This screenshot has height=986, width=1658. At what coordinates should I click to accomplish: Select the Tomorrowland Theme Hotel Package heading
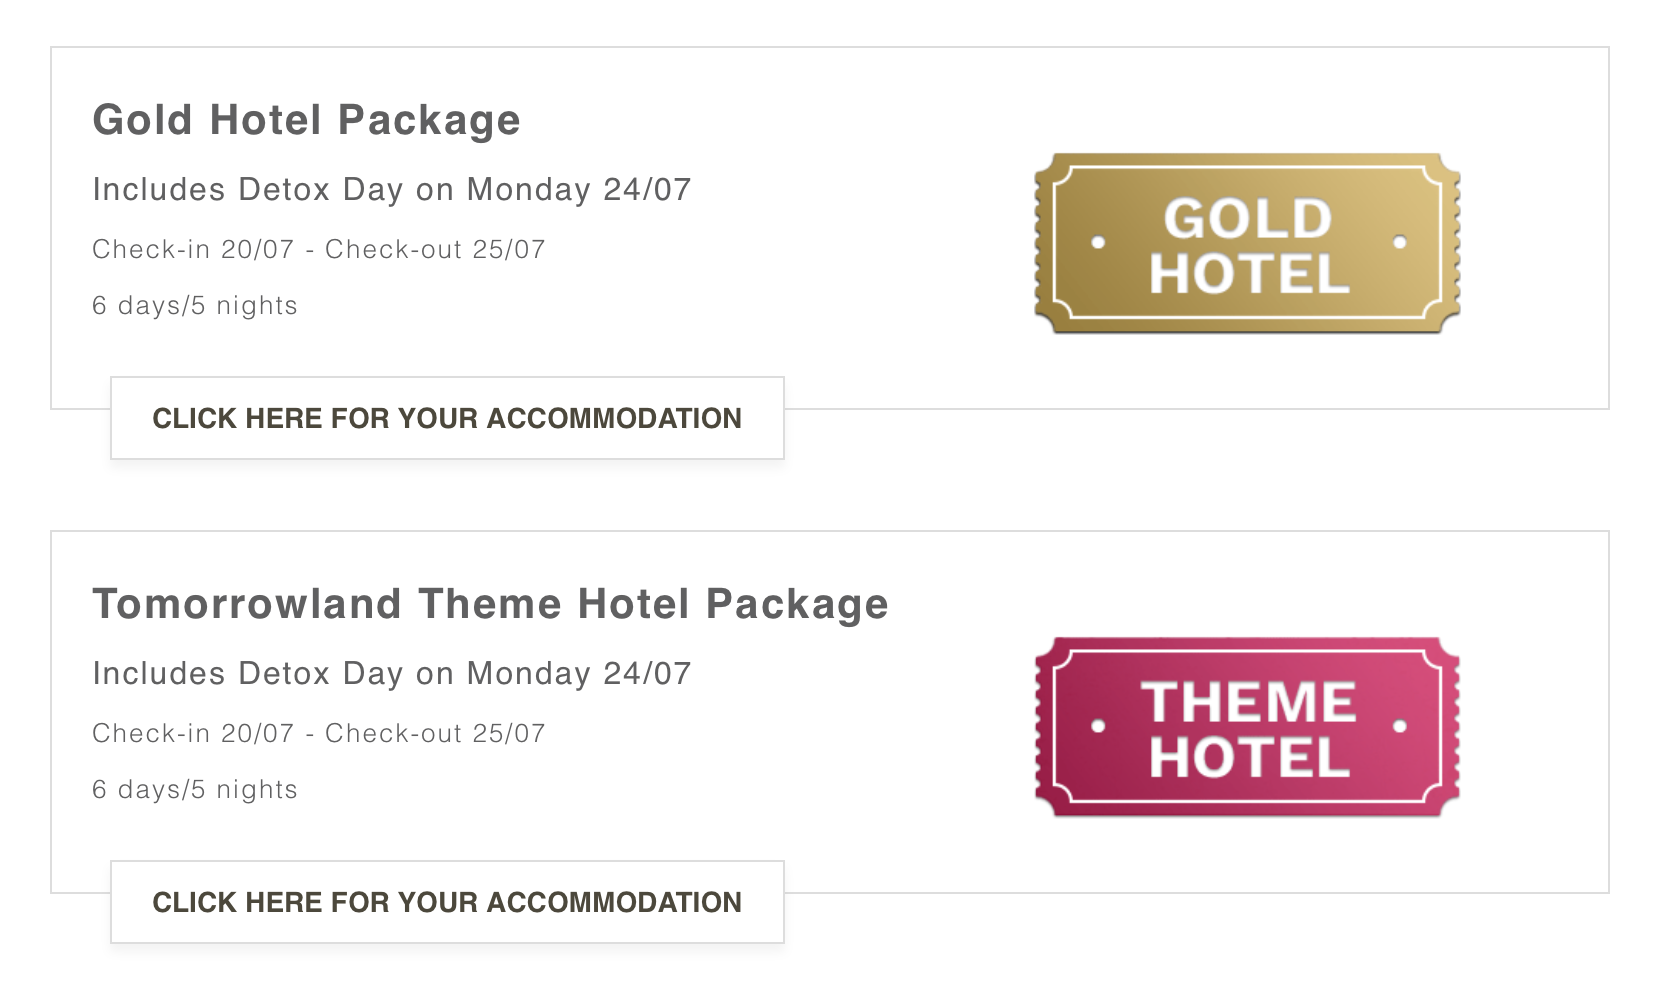tap(490, 605)
